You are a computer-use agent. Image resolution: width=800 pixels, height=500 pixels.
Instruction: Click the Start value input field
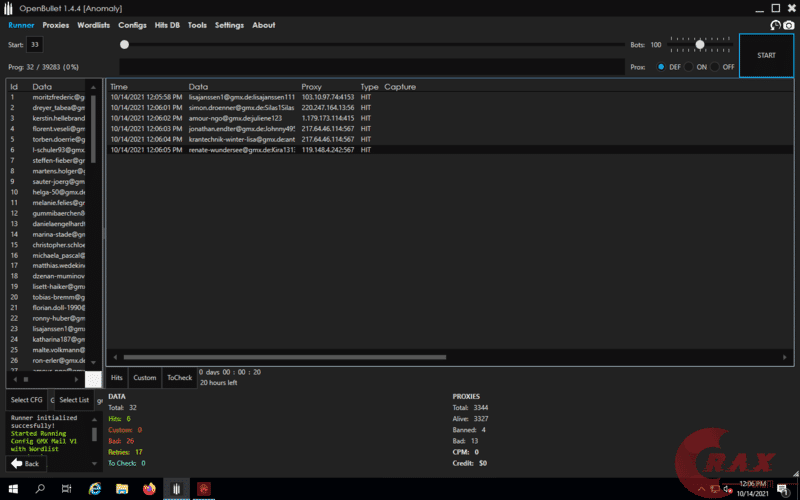[35, 44]
